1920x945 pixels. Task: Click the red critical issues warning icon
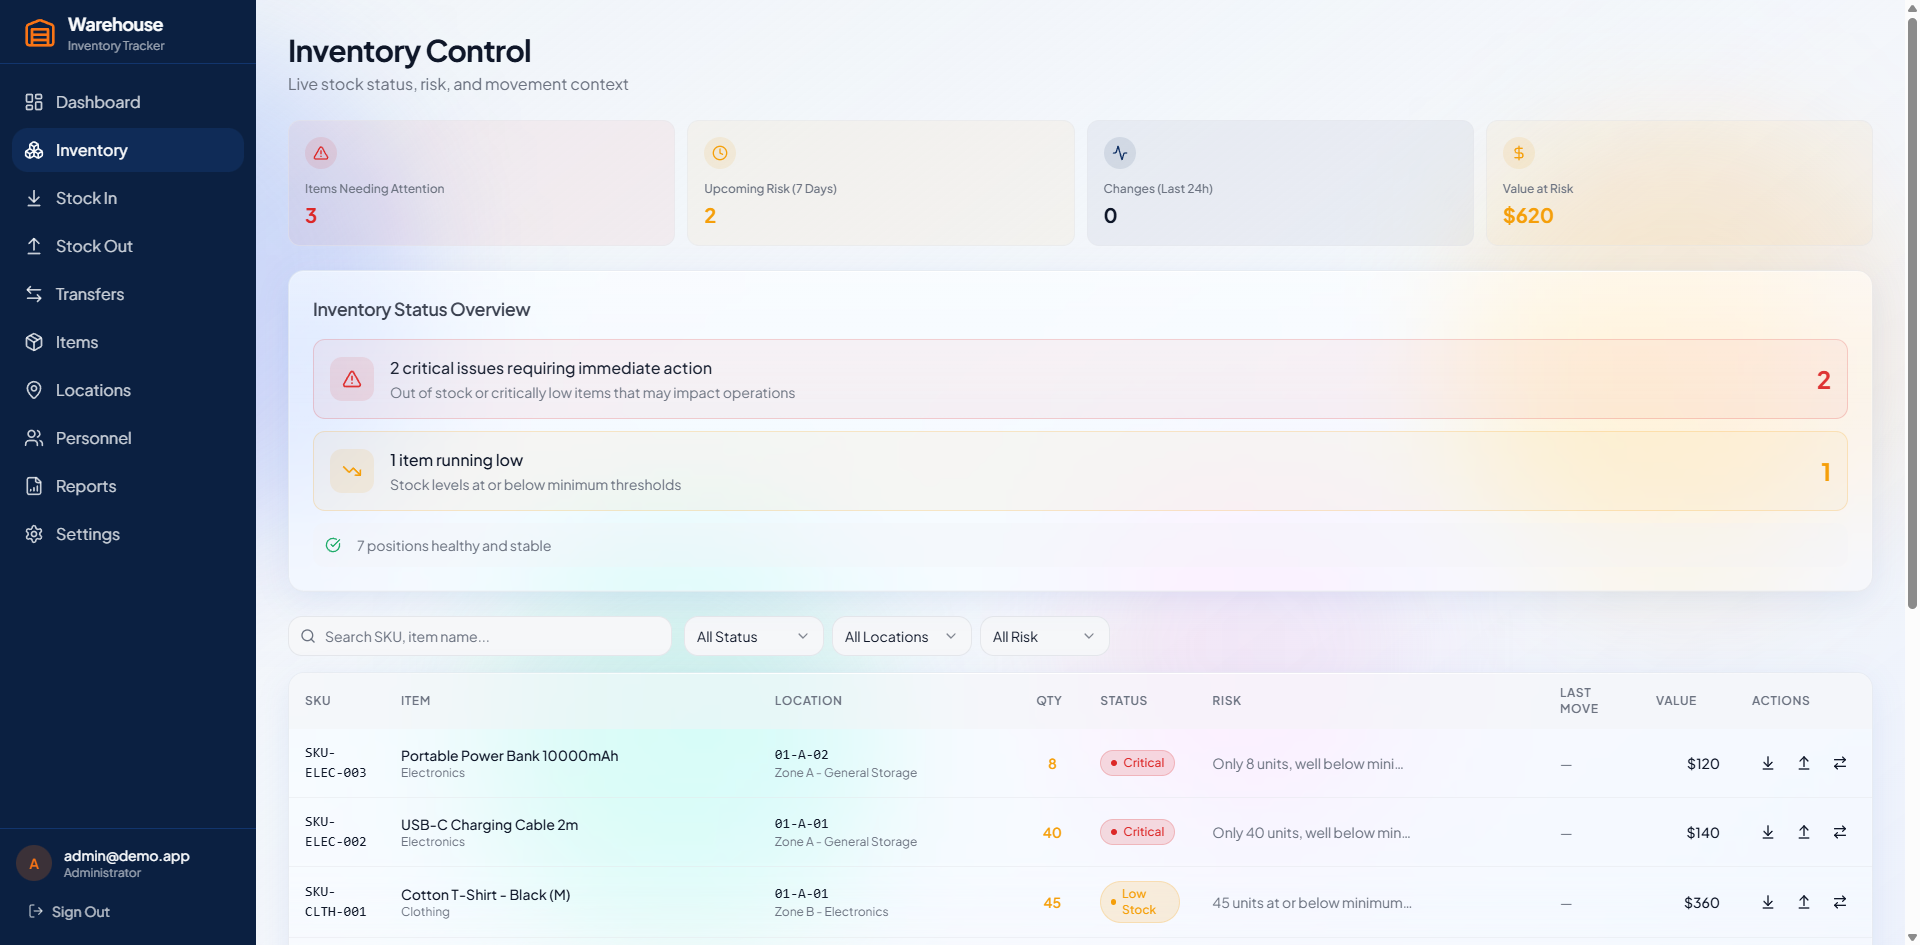[x=352, y=379]
